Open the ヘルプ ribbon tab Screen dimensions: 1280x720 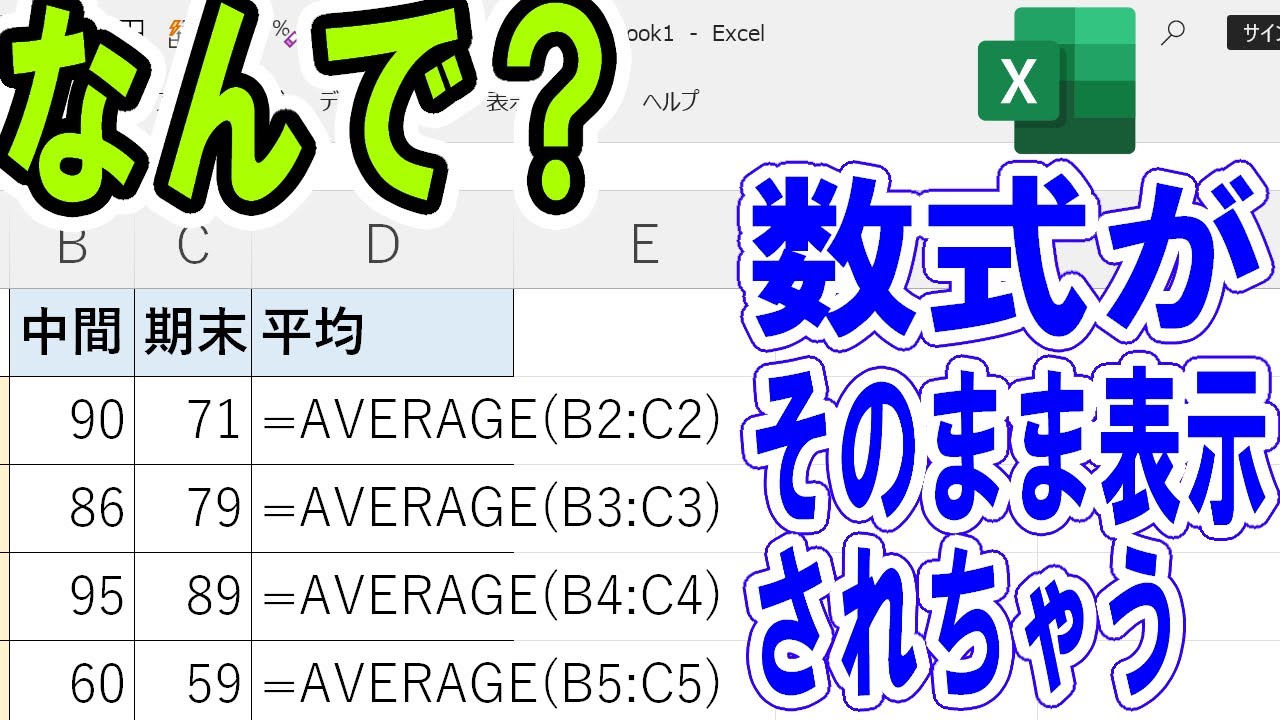point(670,101)
